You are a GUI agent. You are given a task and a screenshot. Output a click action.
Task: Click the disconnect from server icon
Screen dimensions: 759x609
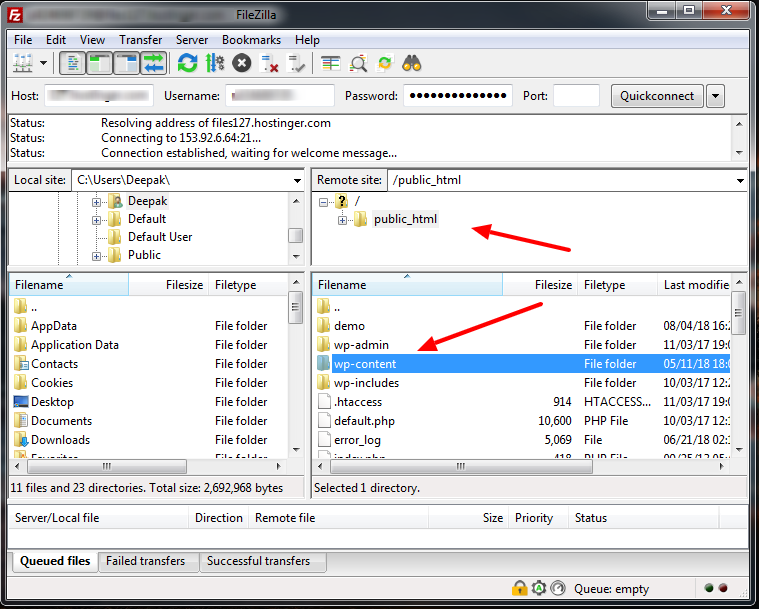tap(269, 63)
